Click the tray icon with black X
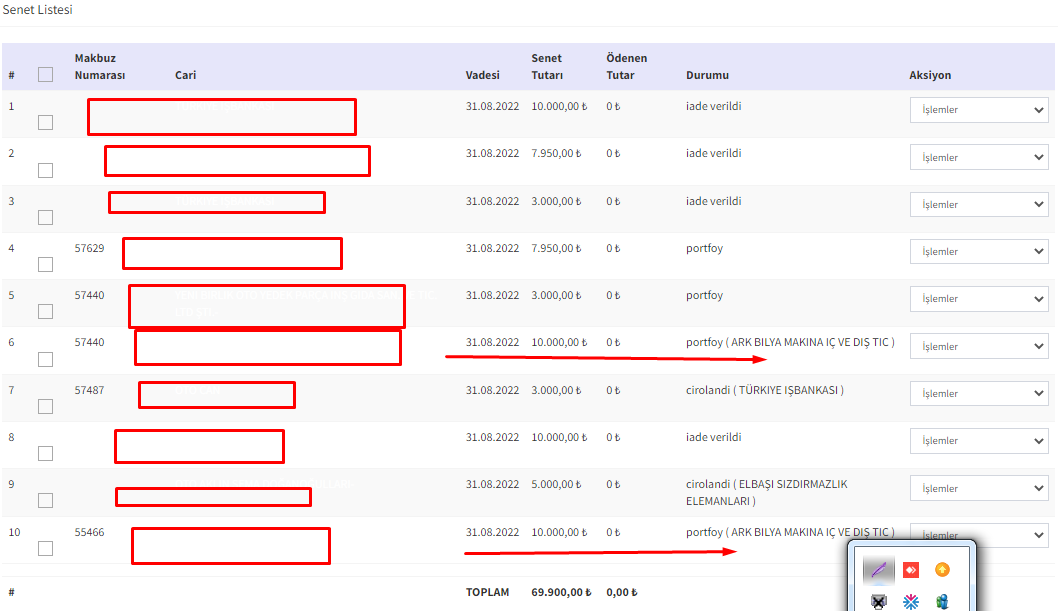Image resolution: width=1058 pixels, height=611 pixels. pos(878,601)
